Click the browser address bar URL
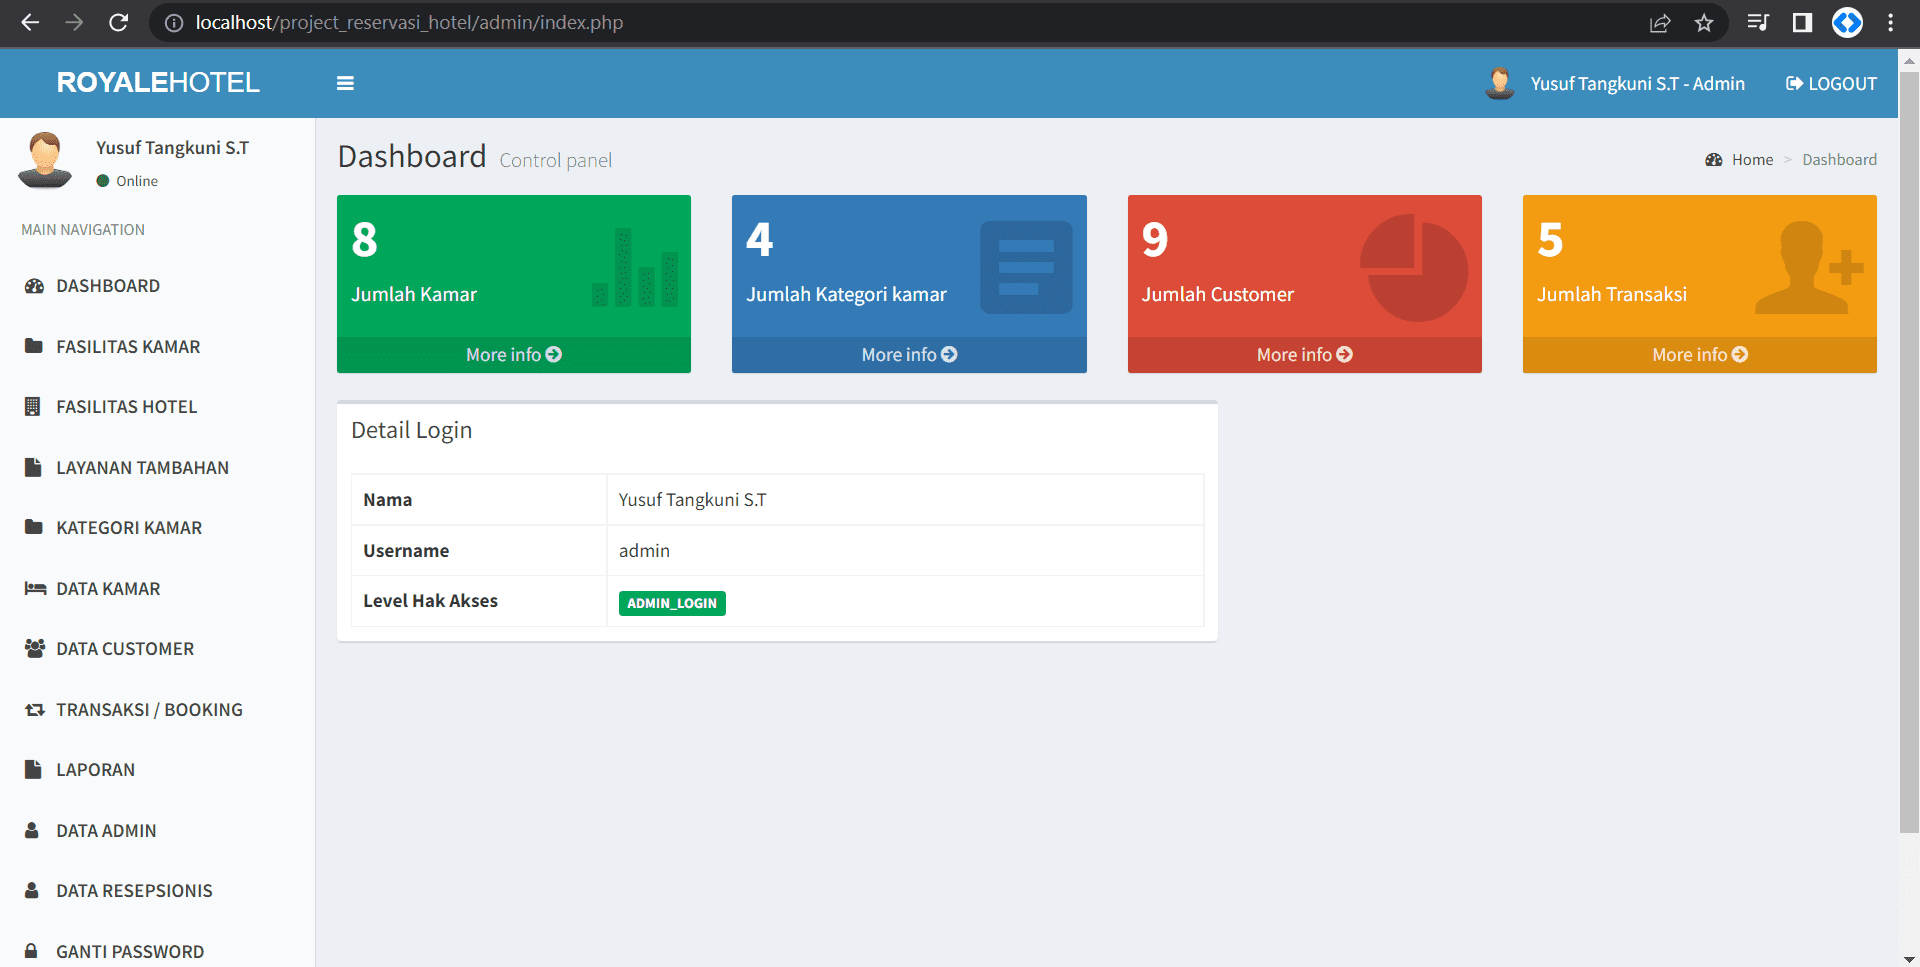1920x967 pixels. coord(409,23)
